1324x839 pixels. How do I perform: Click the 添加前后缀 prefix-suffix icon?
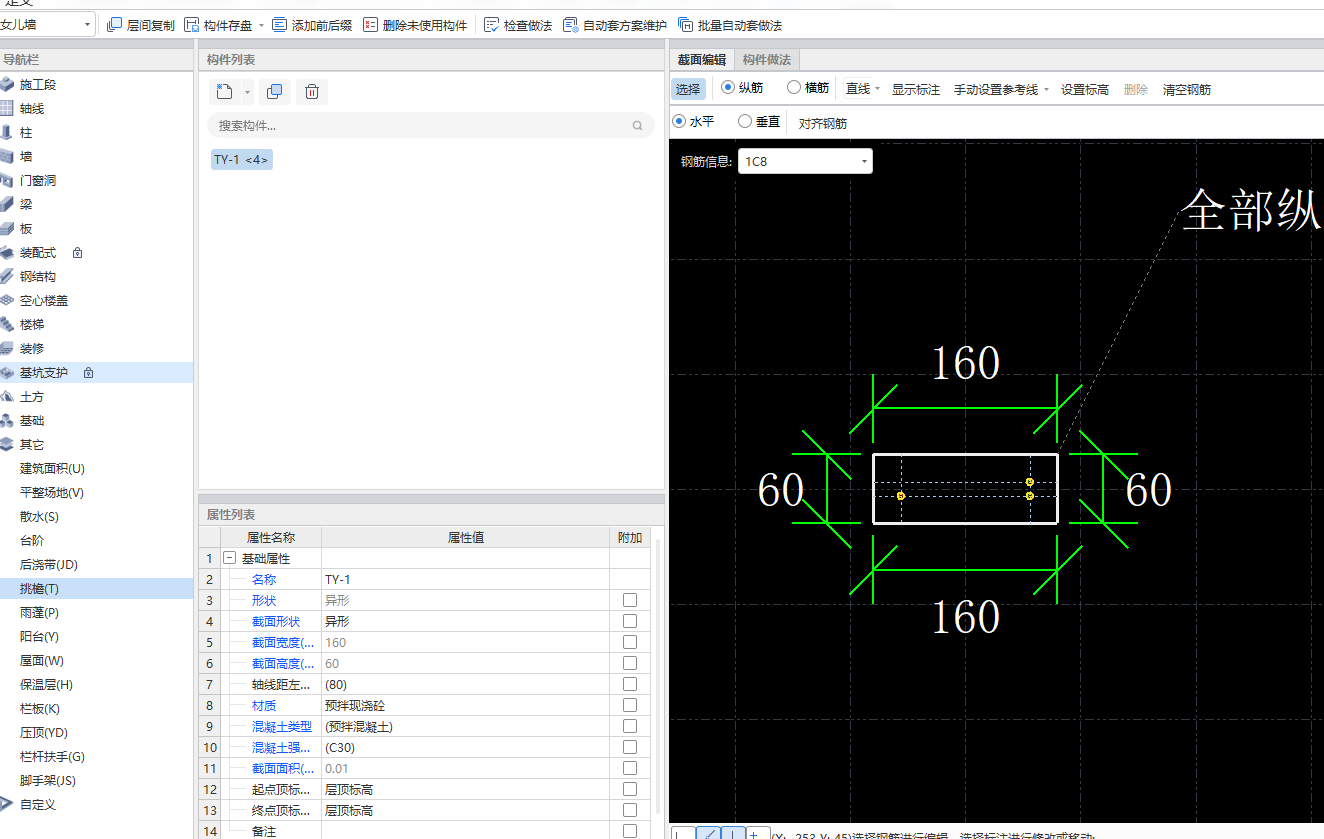click(x=279, y=25)
